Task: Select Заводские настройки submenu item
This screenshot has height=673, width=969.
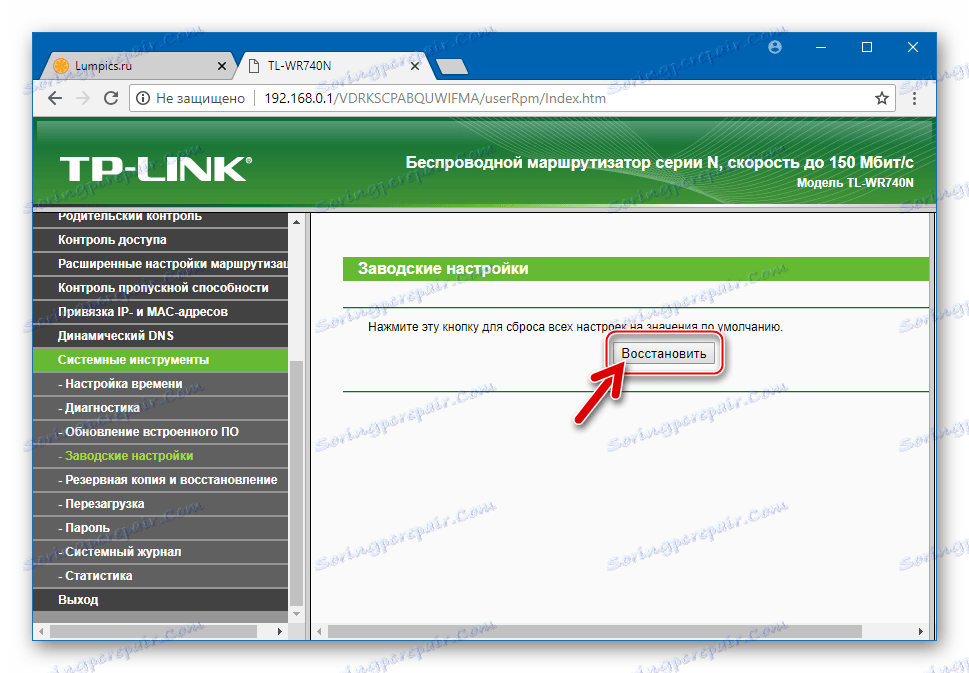Action: tap(161, 456)
